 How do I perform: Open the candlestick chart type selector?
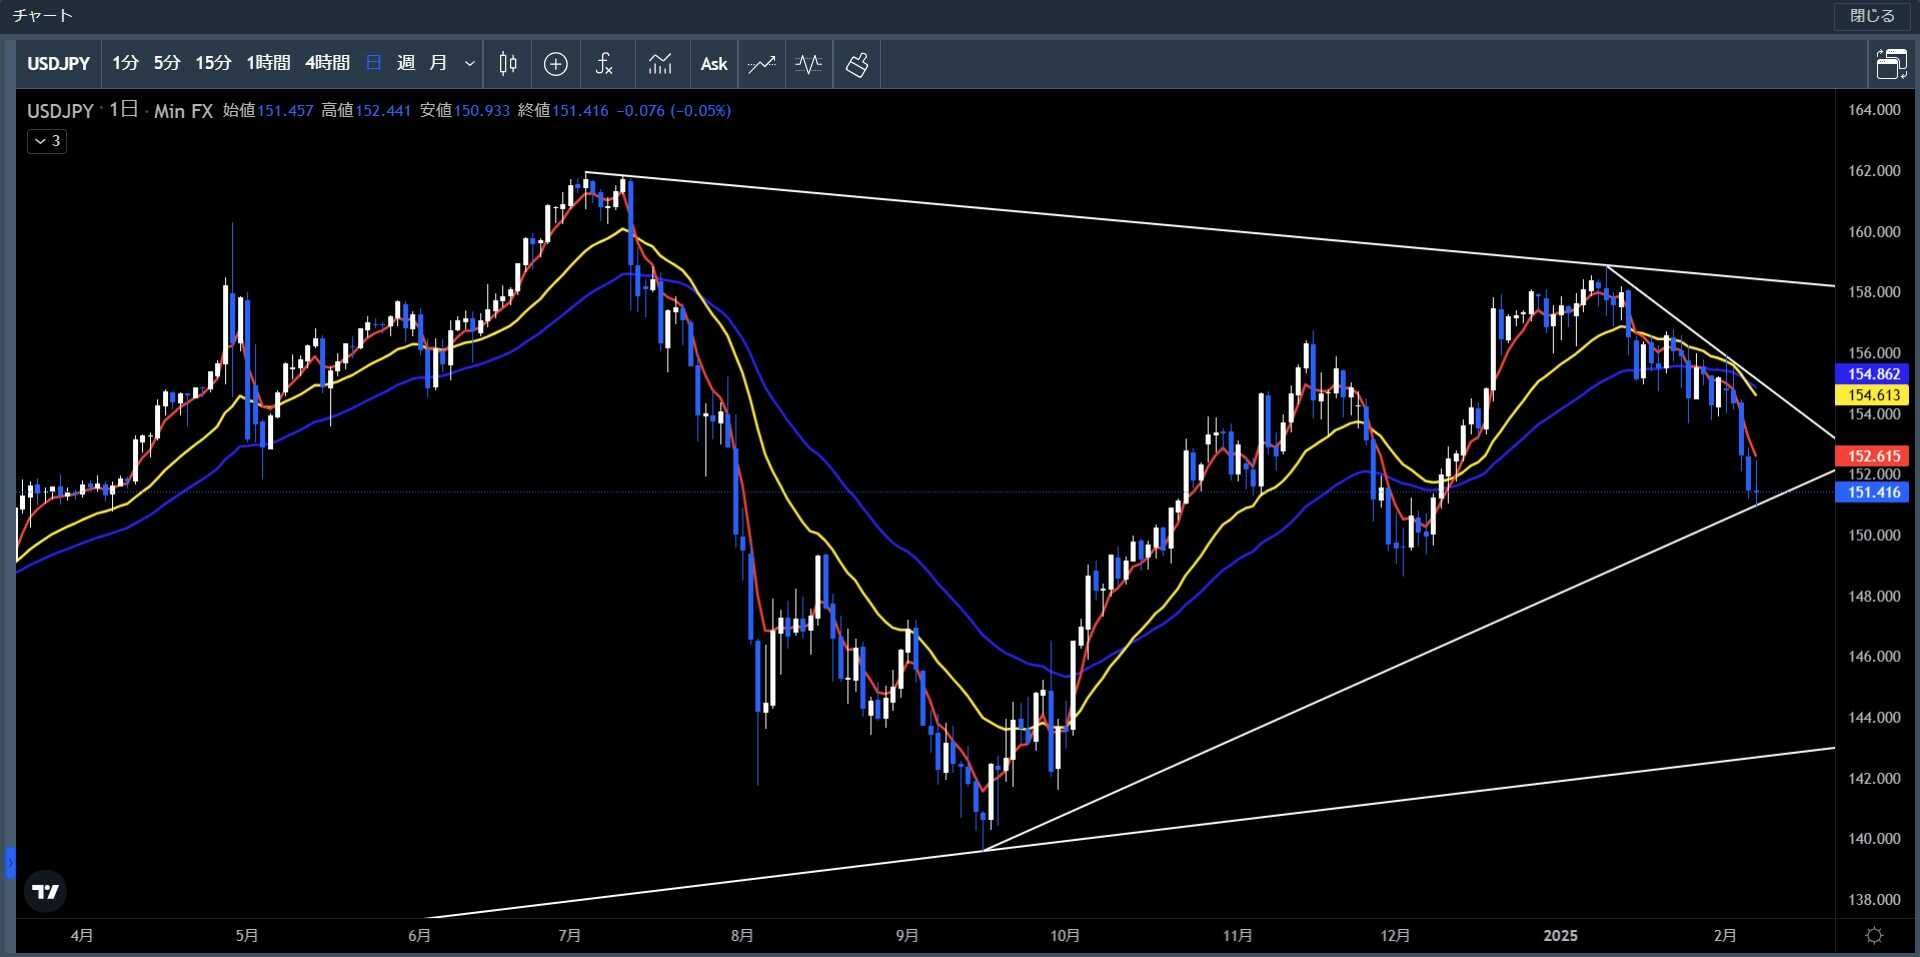coord(508,64)
